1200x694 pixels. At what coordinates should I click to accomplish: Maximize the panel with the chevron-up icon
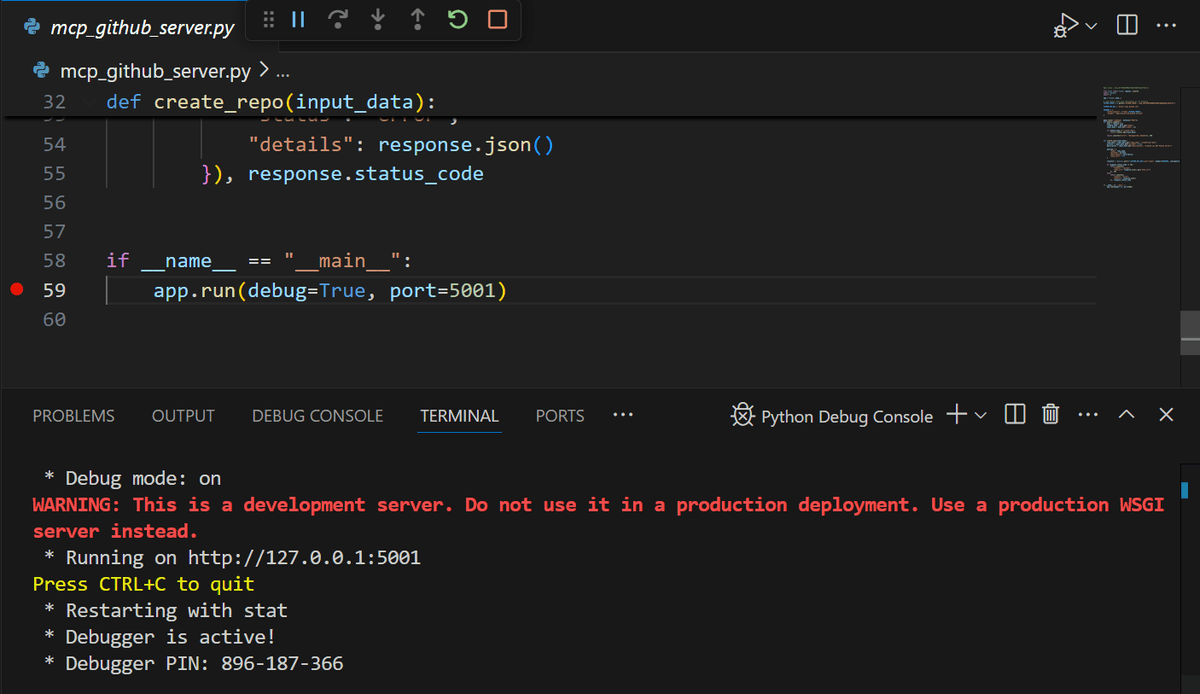point(1127,415)
